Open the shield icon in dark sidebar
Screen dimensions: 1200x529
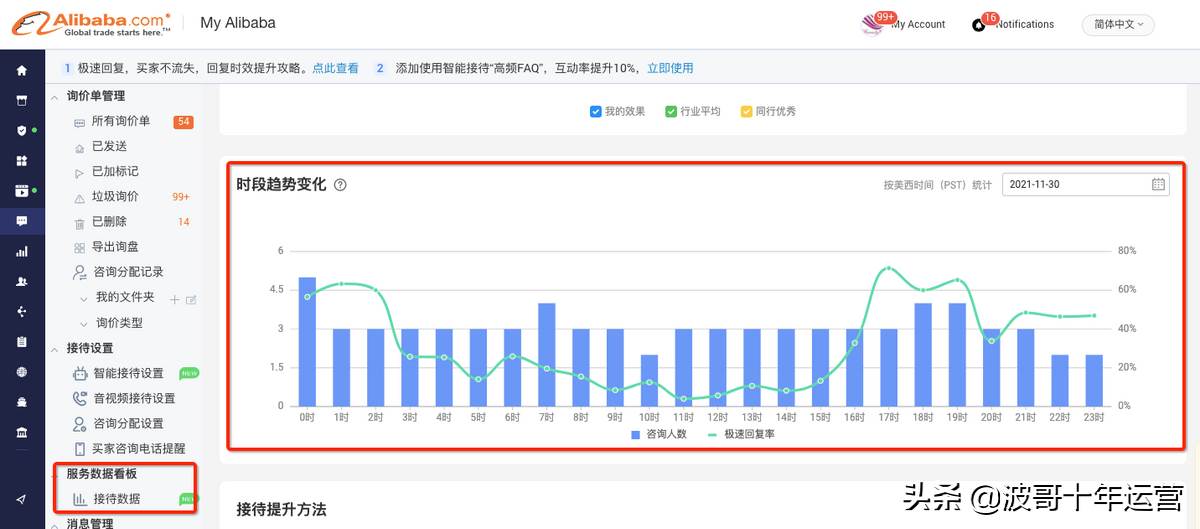pos(22,131)
